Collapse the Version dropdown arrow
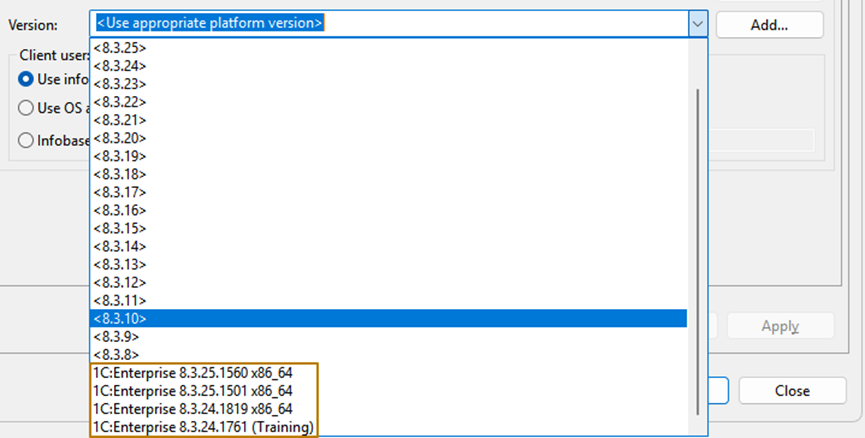Viewport: 865px width, 438px height. pyautogui.click(x=697, y=23)
